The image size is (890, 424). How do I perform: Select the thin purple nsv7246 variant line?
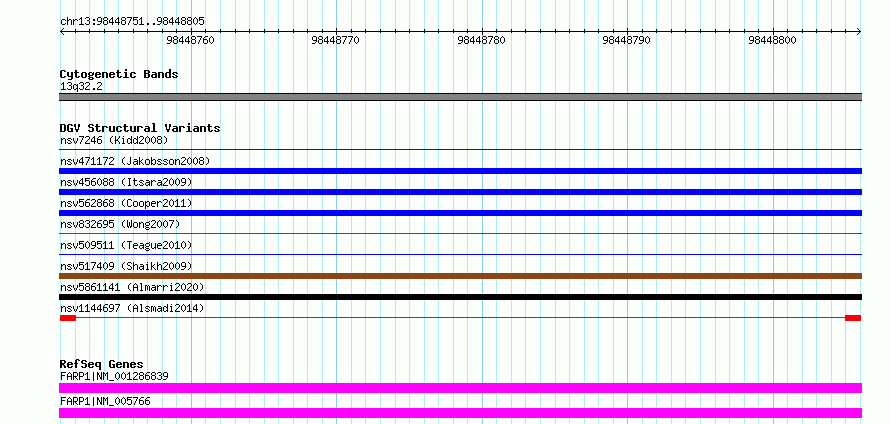click(x=460, y=150)
